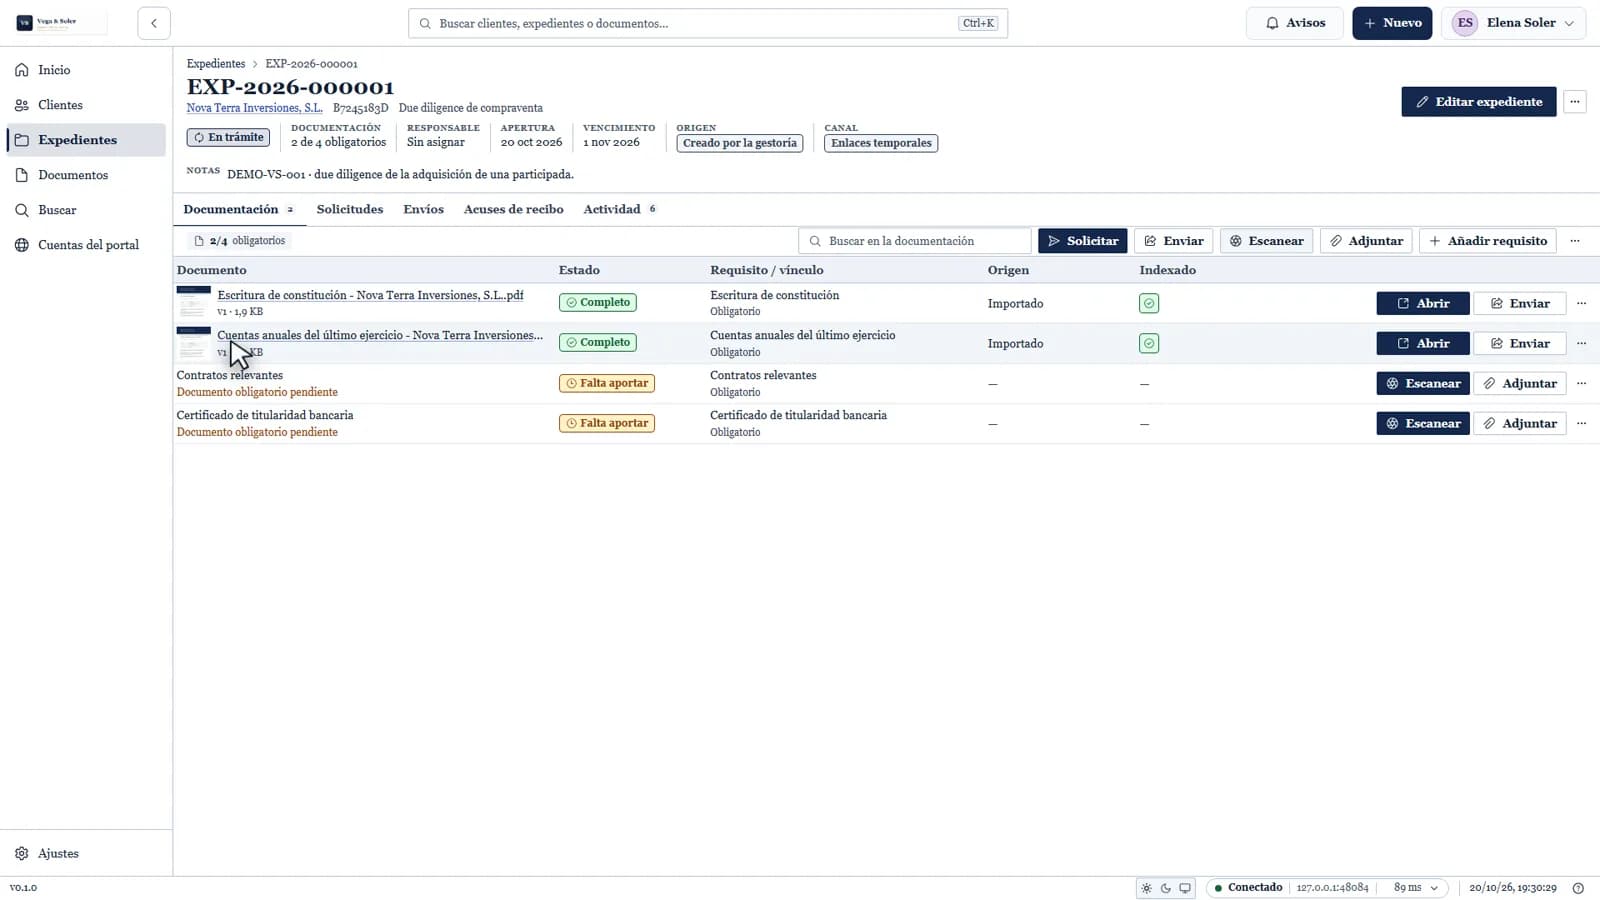The height and width of the screenshot is (900, 1600).
Task: Switch to Solicitudes tab
Action: coord(350,209)
